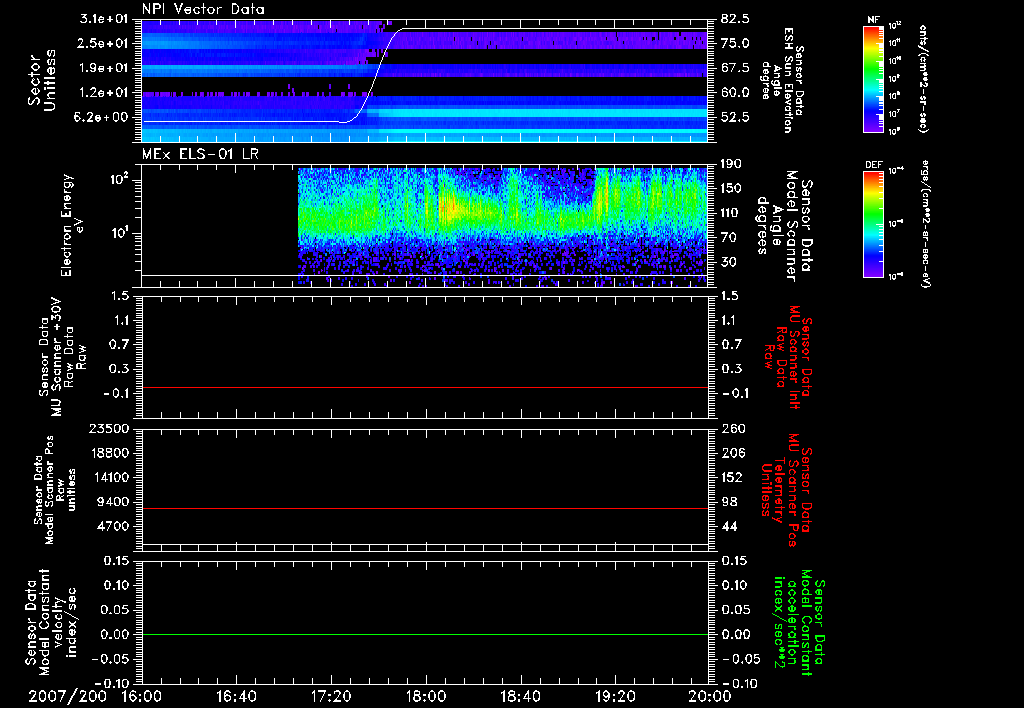Click the 23500 tick label
1024x708 pixels.
(108, 428)
